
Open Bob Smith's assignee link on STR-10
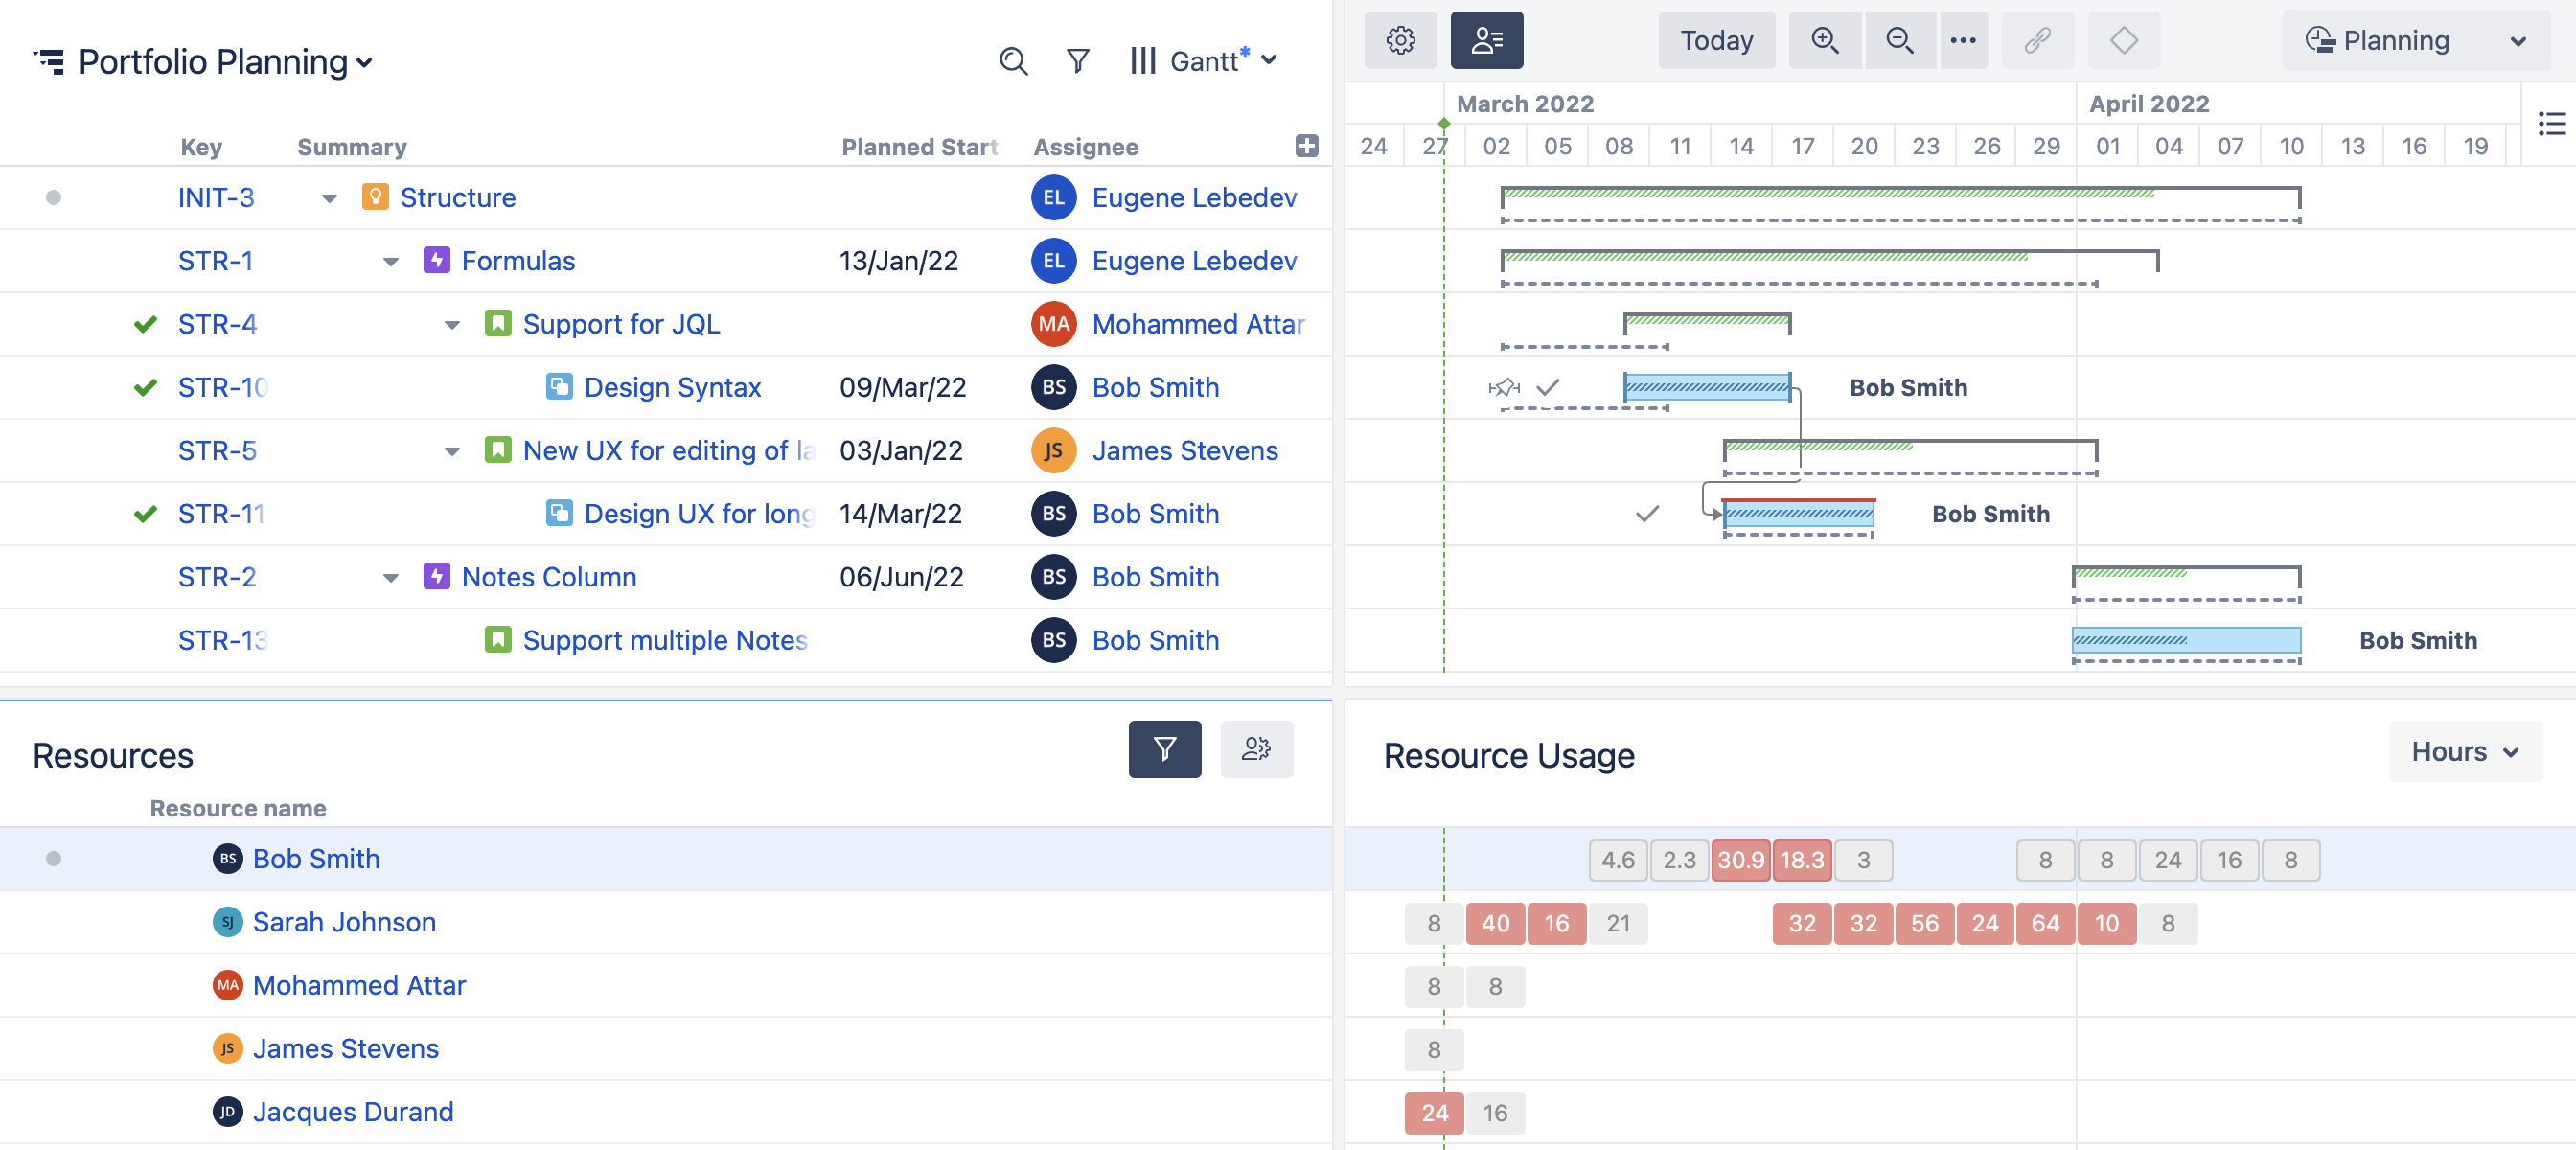pyautogui.click(x=1155, y=387)
